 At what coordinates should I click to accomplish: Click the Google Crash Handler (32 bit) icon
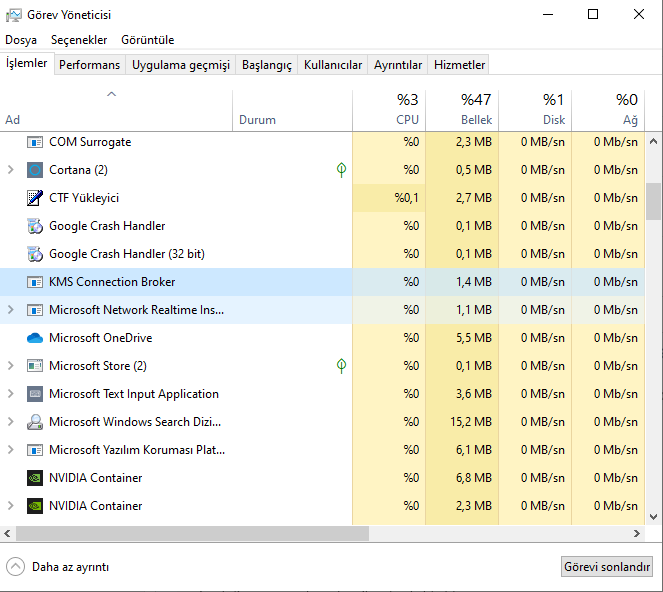(x=35, y=254)
